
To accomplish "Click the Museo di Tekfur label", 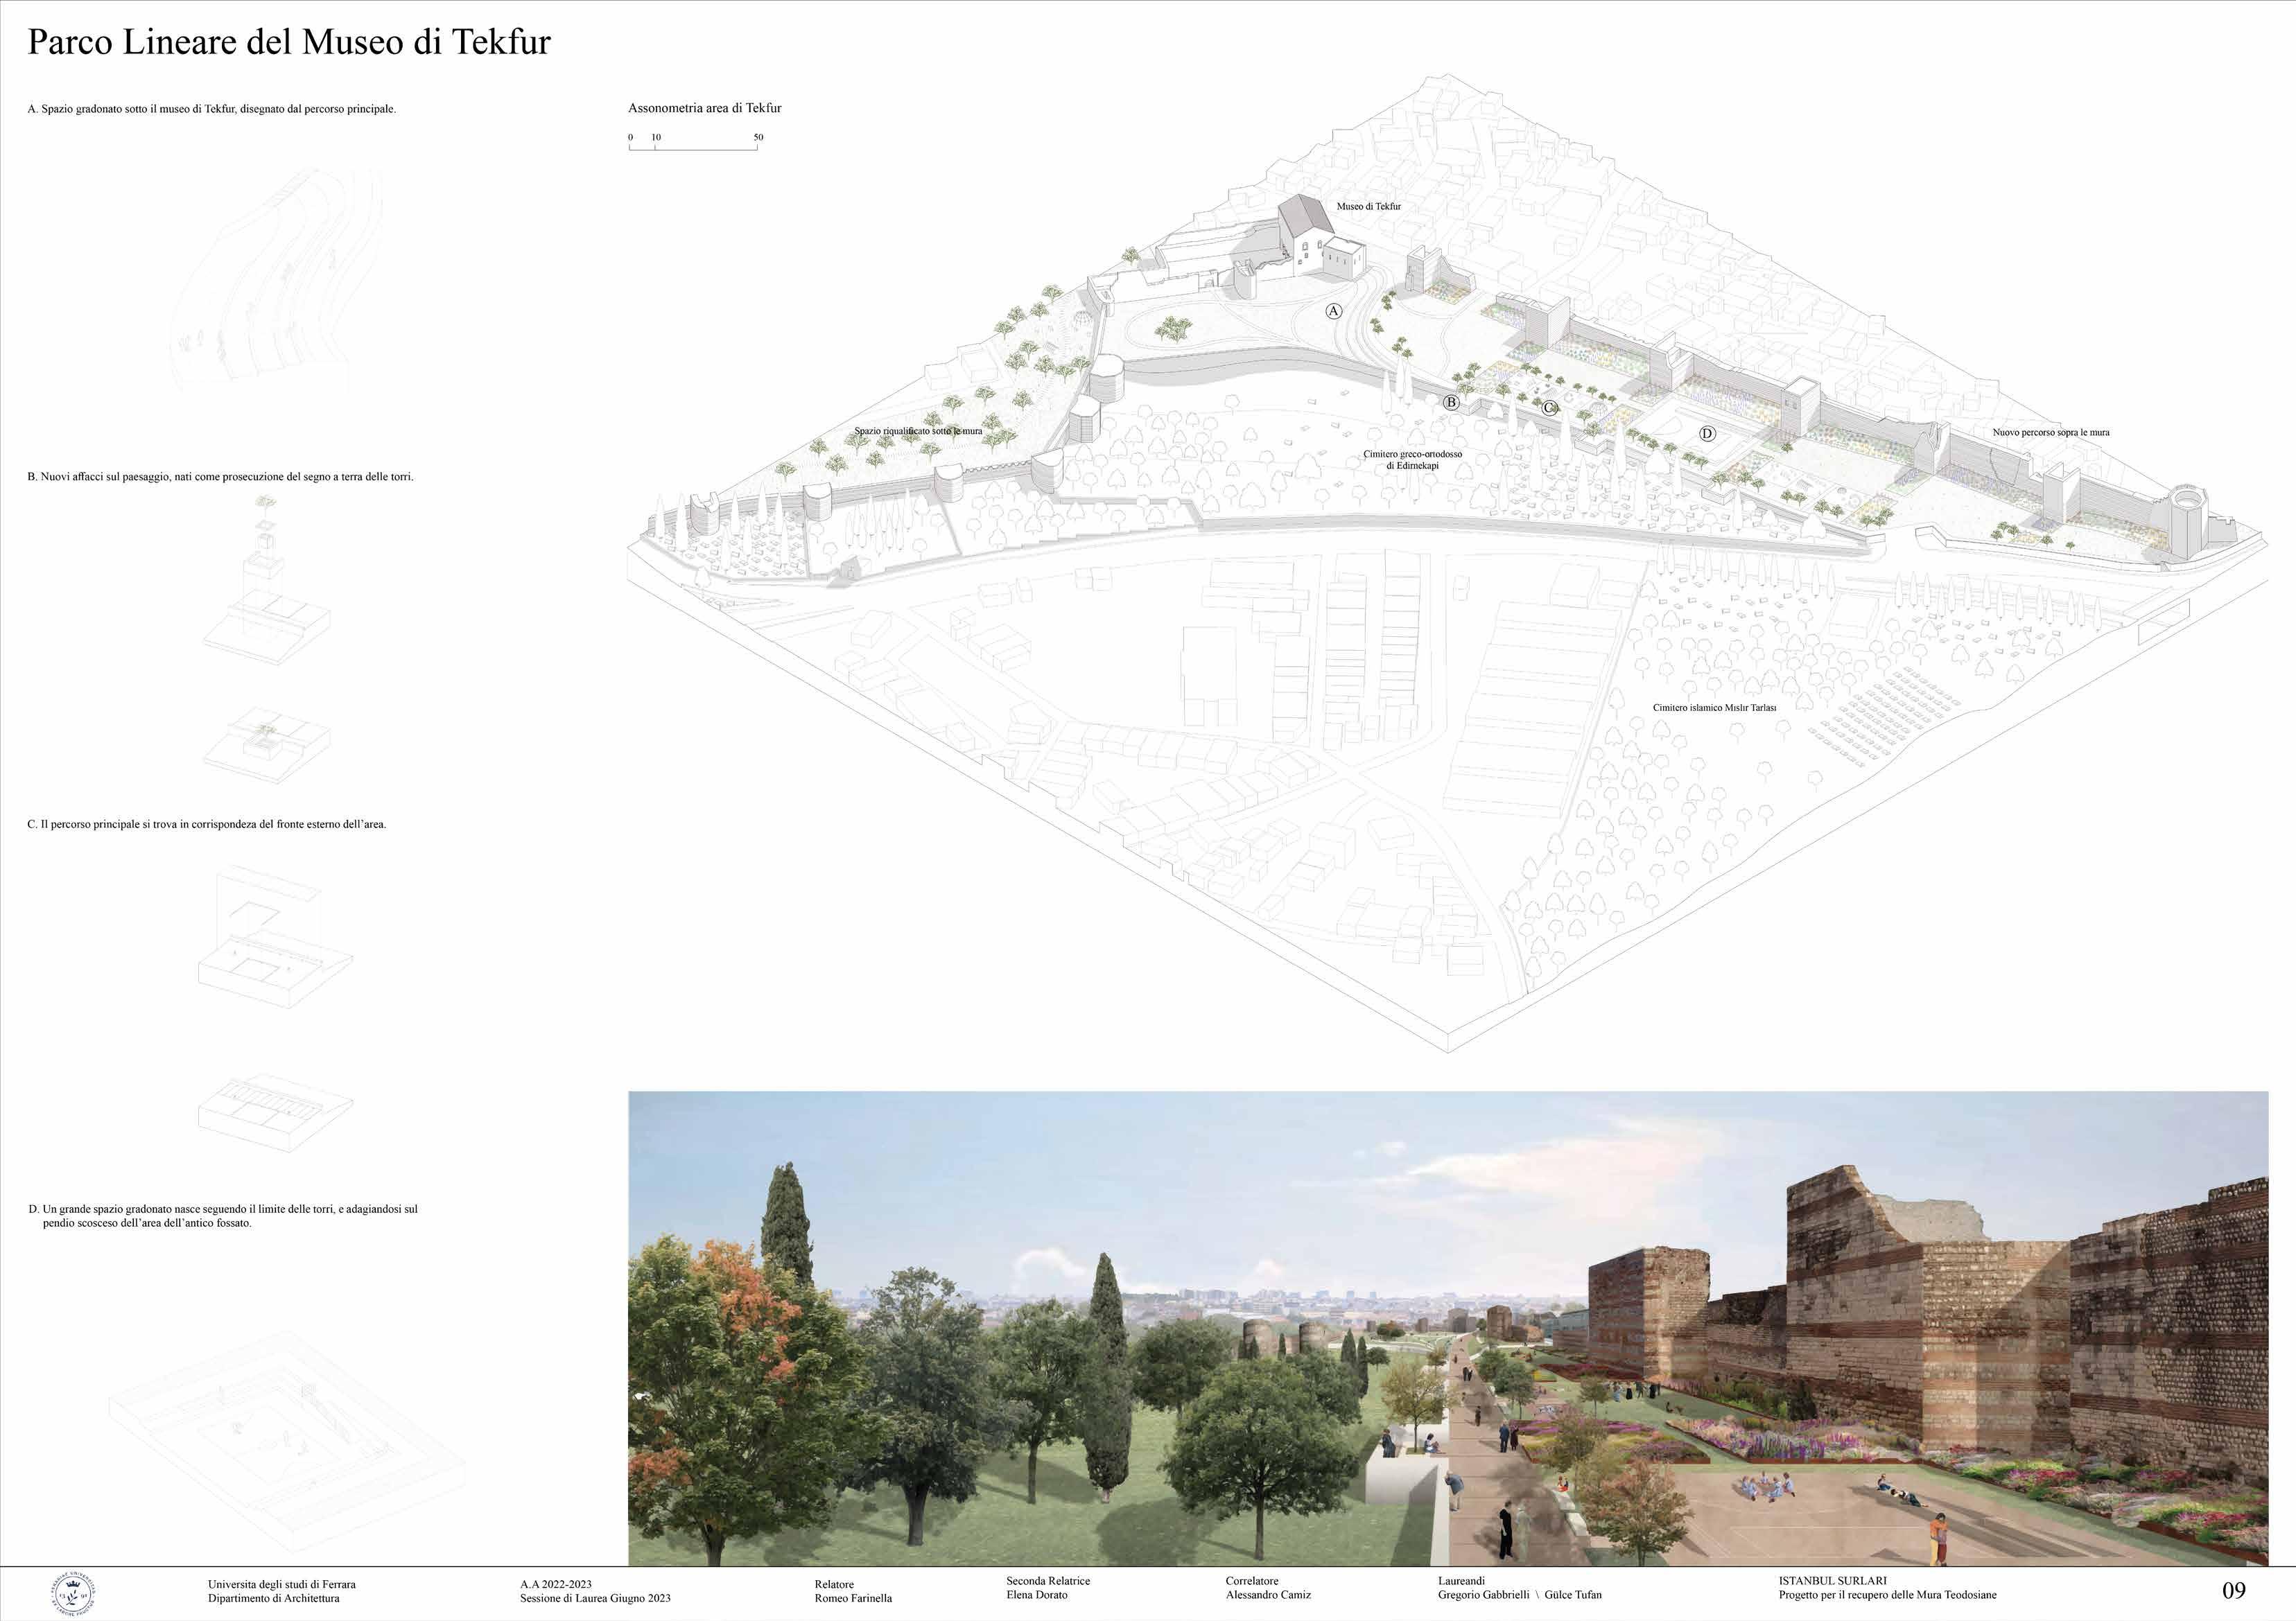I will 1368,206.
